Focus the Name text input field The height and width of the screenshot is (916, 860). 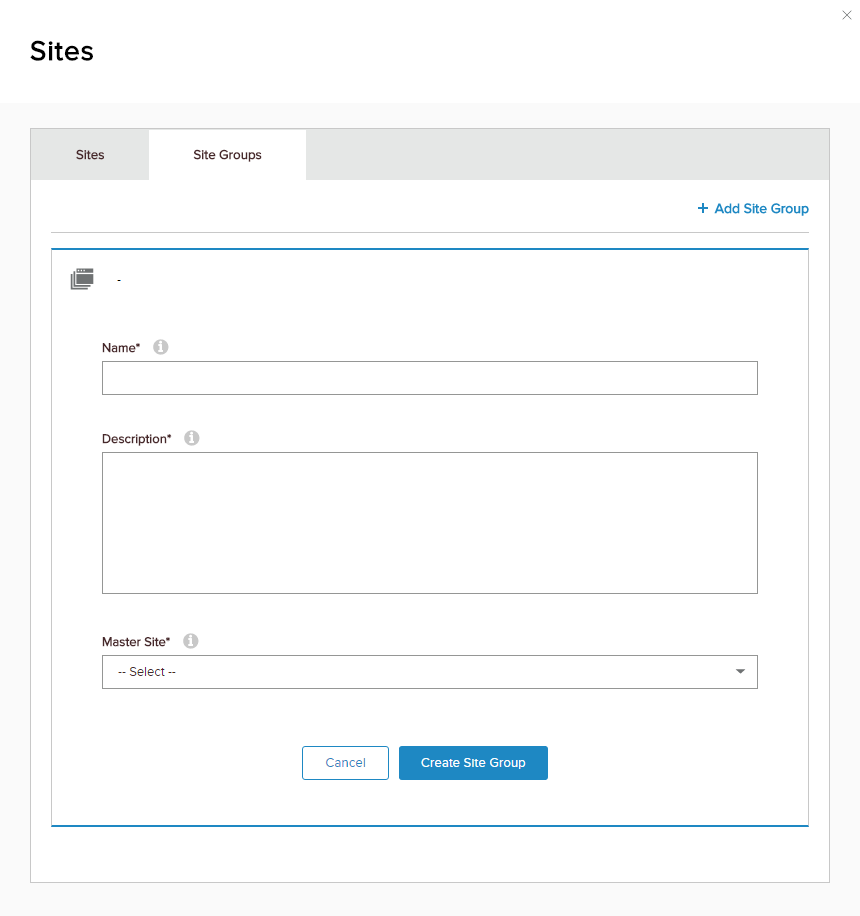pos(429,378)
